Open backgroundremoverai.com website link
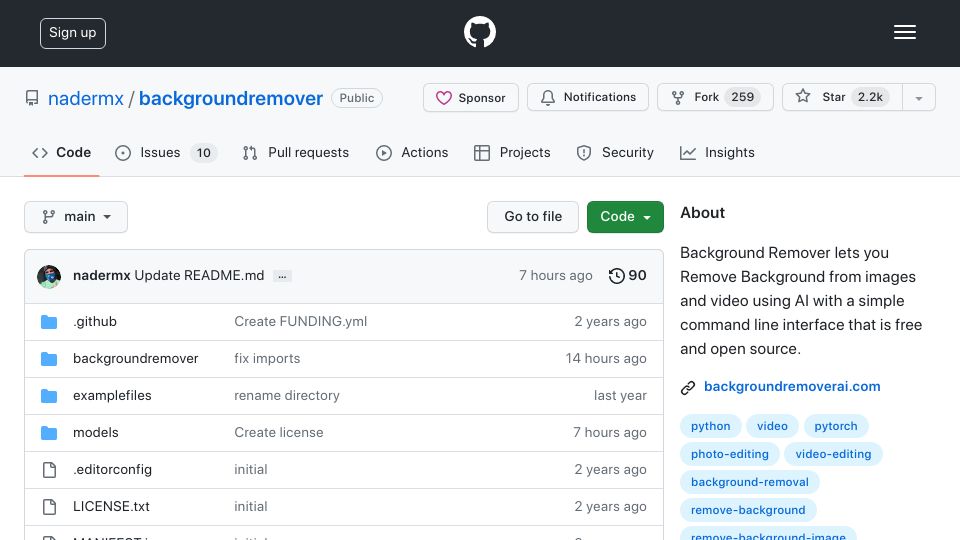The height and width of the screenshot is (540, 960). coord(792,386)
